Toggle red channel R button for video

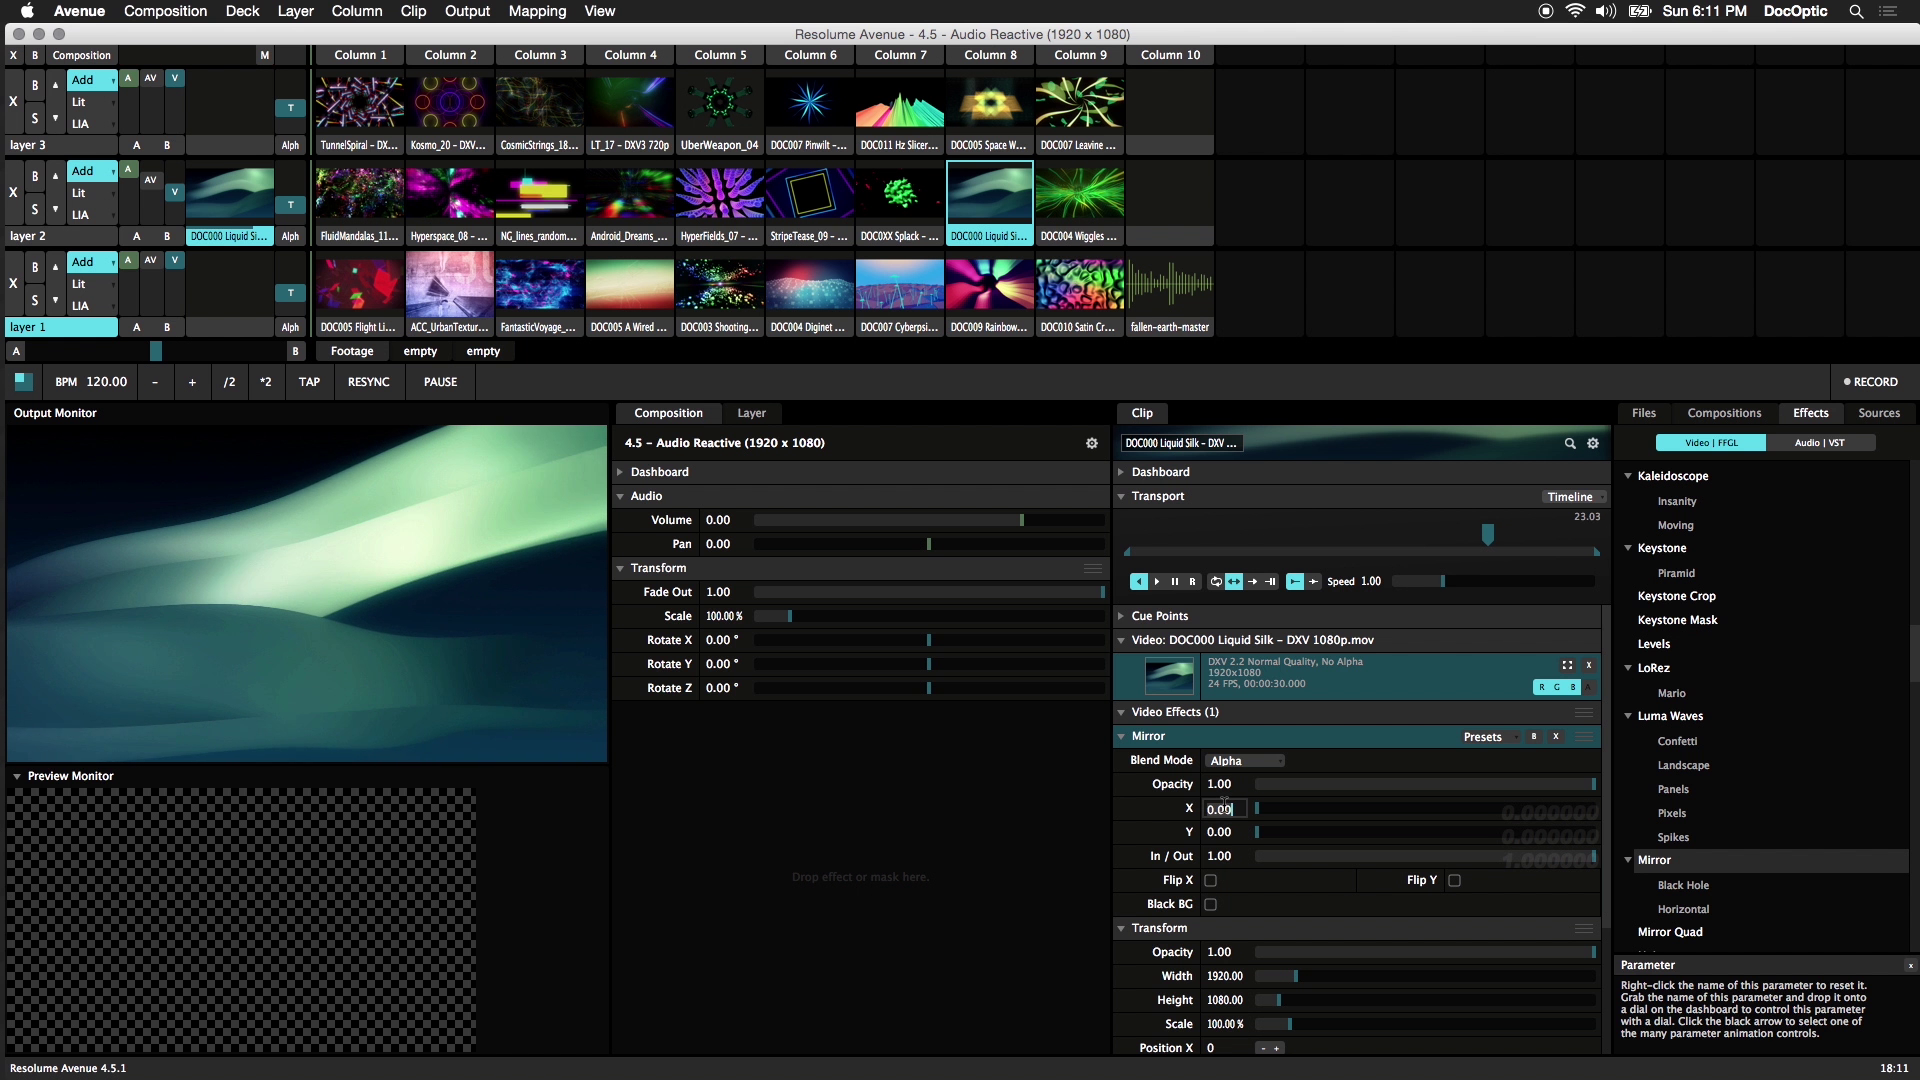coord(1542,687)
